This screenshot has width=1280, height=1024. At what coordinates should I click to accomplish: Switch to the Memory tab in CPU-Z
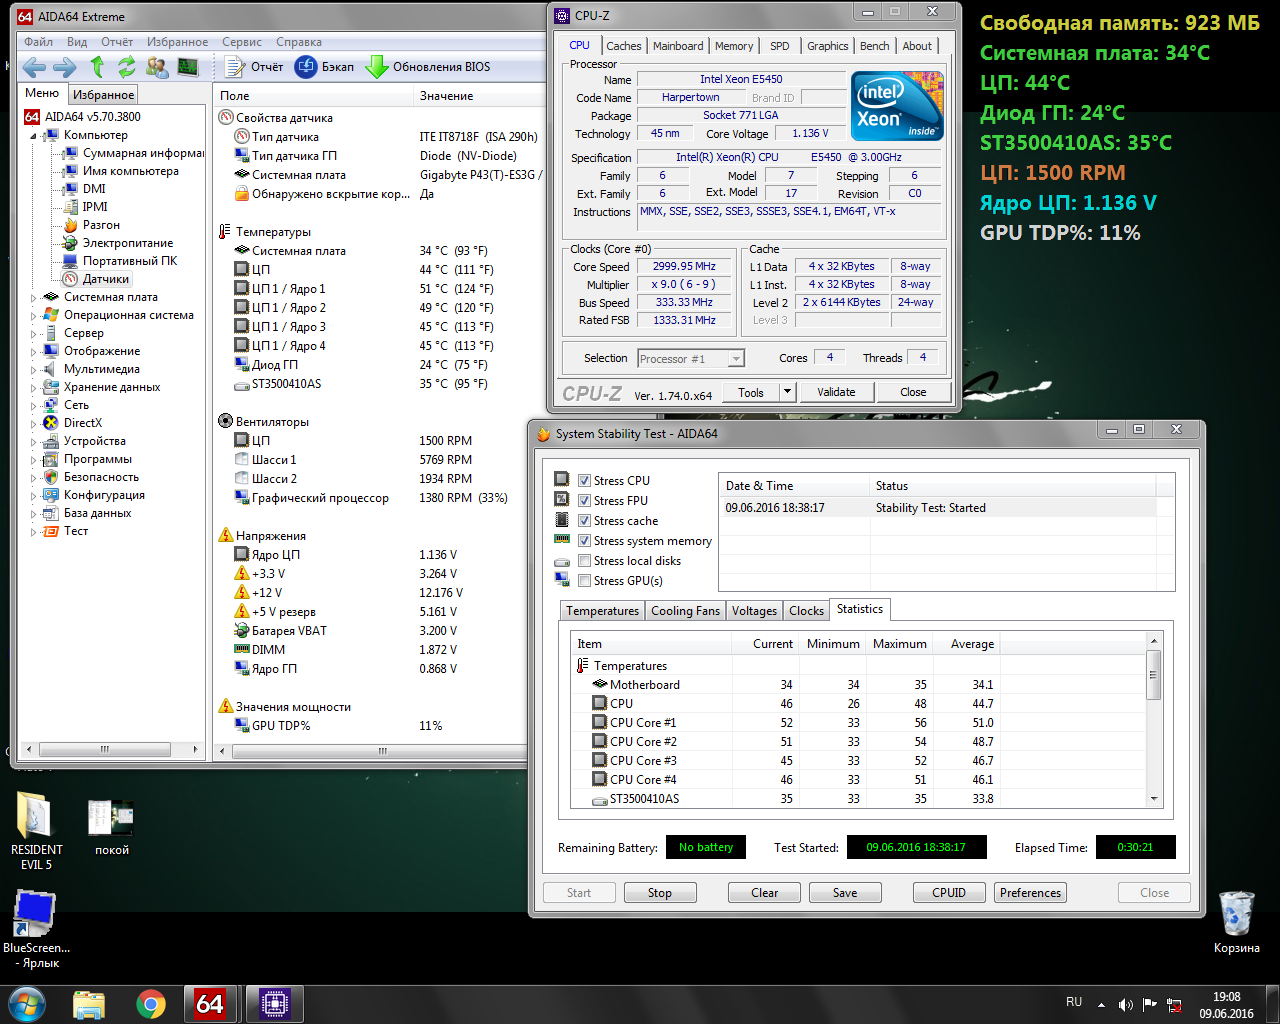coord(734,46)
